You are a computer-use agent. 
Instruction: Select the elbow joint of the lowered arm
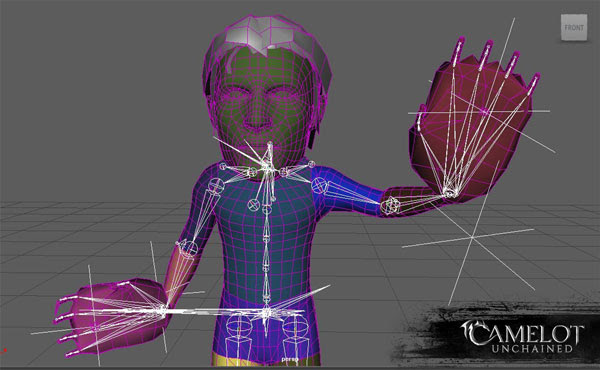pos(189,248)
